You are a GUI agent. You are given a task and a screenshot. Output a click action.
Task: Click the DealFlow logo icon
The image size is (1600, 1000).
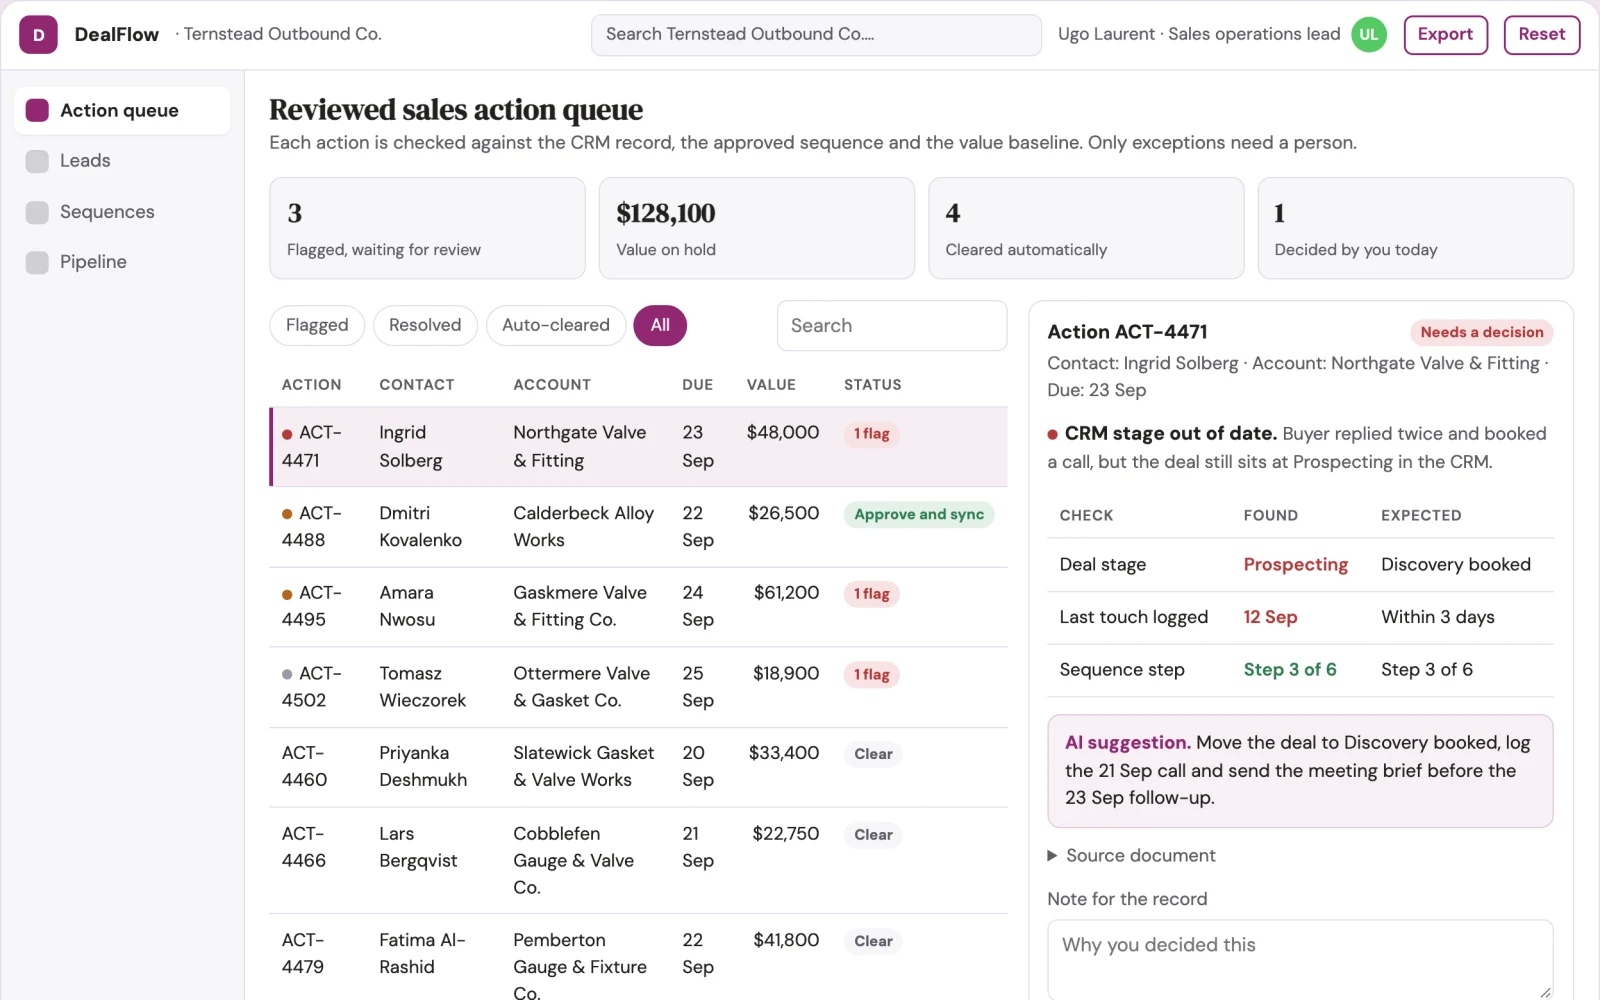pyautogui.click(x=38, y=34)
